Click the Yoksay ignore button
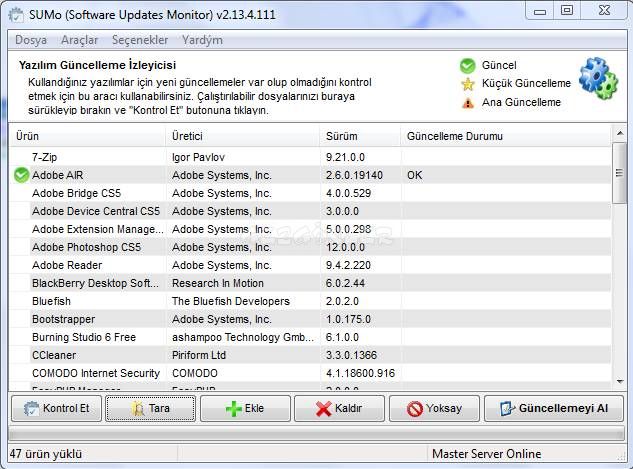 [x=434, y=408]
